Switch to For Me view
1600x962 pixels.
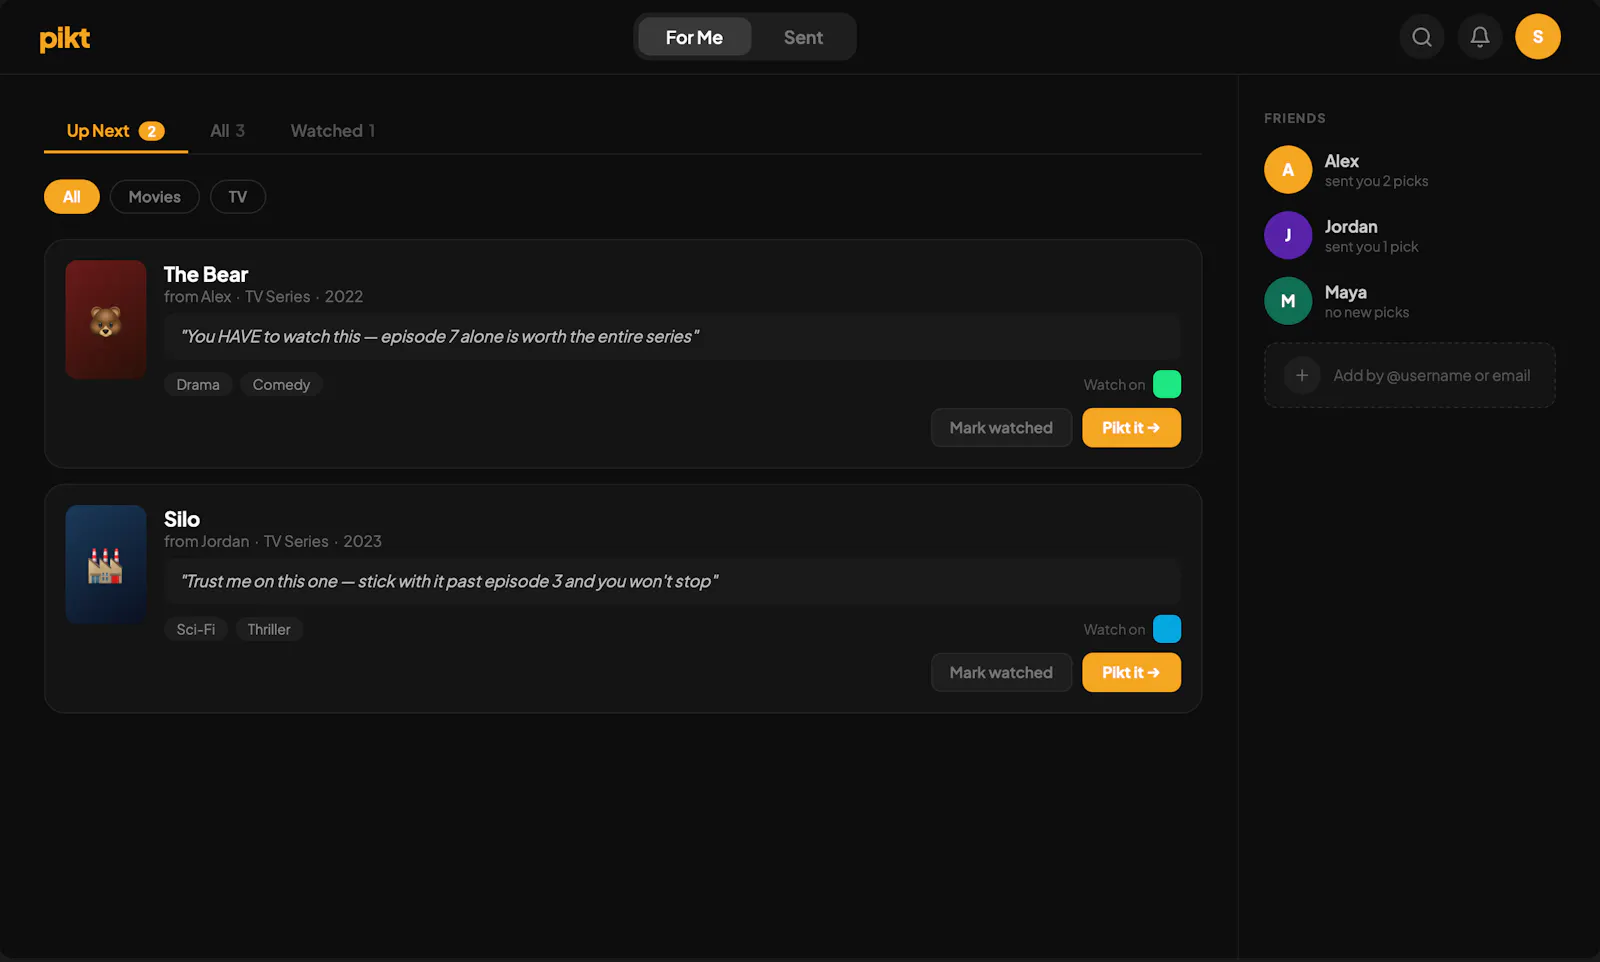tap(694, 37)
